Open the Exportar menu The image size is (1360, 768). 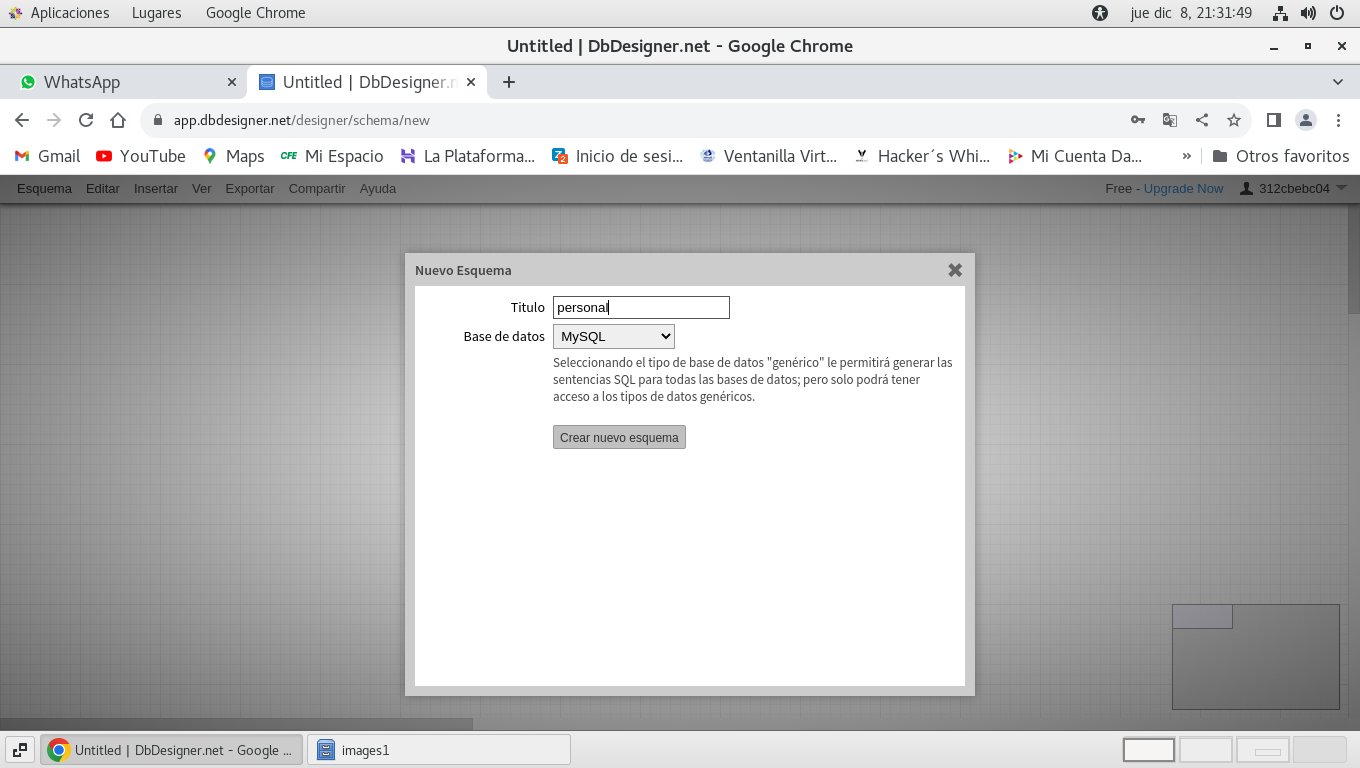pos(249,188)
